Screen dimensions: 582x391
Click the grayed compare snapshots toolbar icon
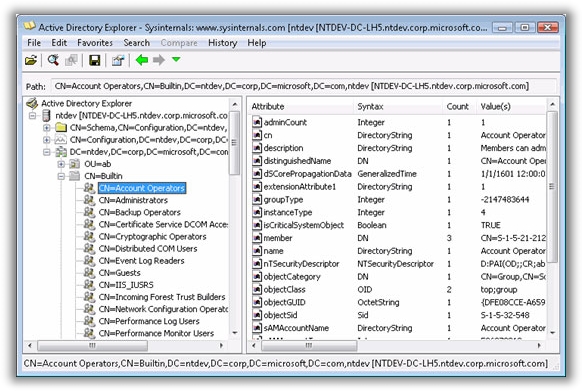(71, 60)
